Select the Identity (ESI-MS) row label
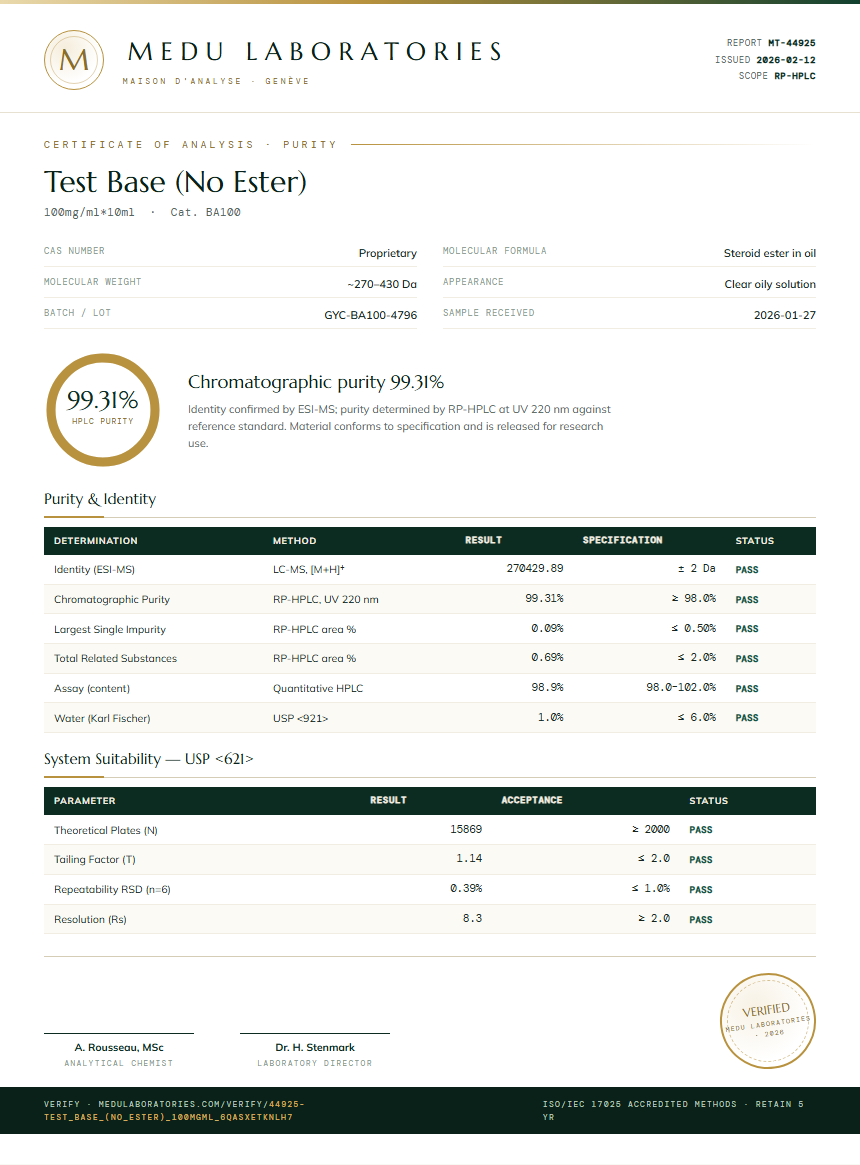Viewport: 860px width, 1165px height. pyautogui.click(x=94, y=570)
